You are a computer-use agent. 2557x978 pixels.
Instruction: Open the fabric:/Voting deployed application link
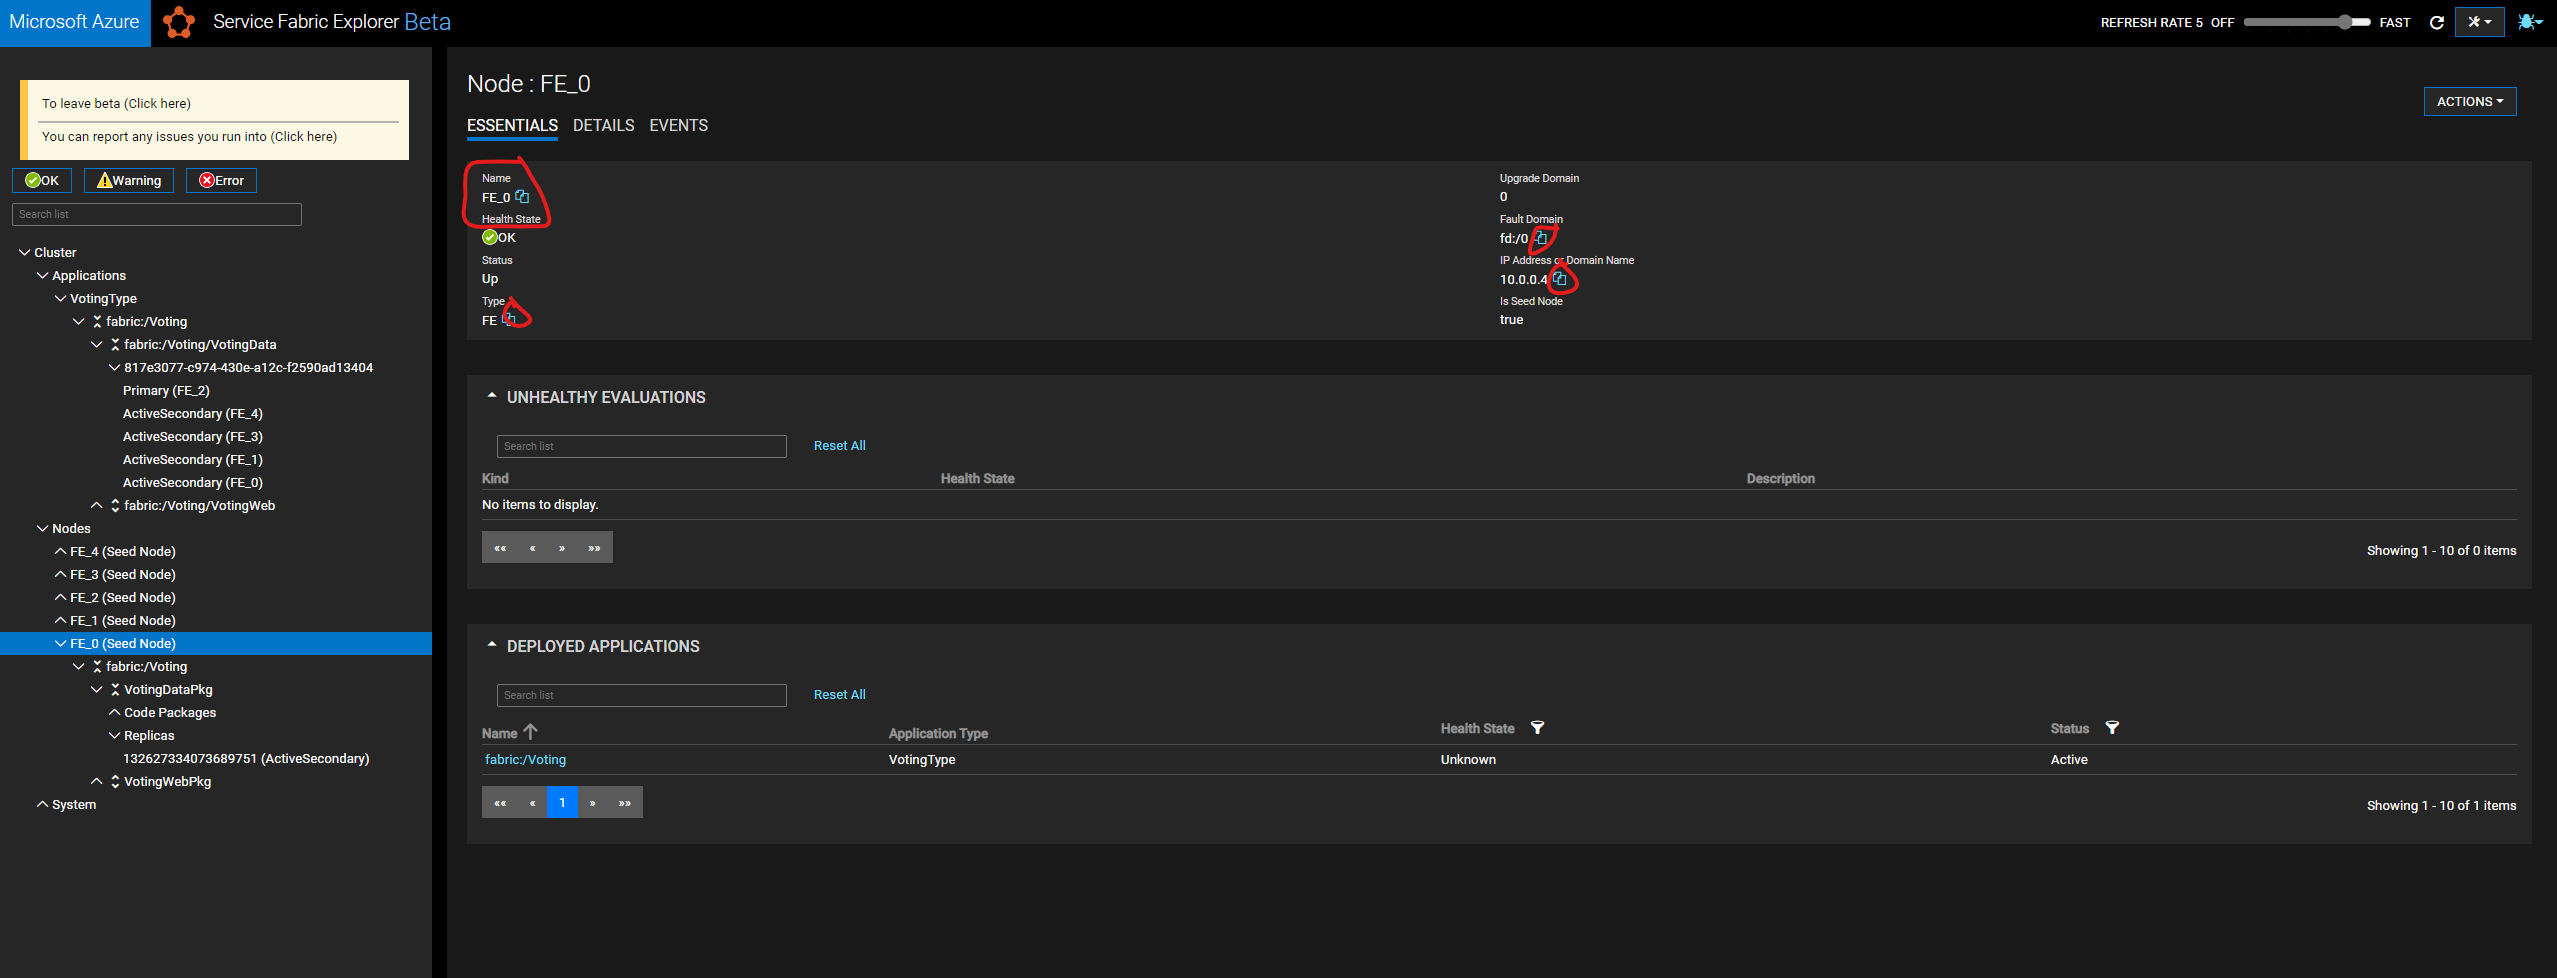525,759
